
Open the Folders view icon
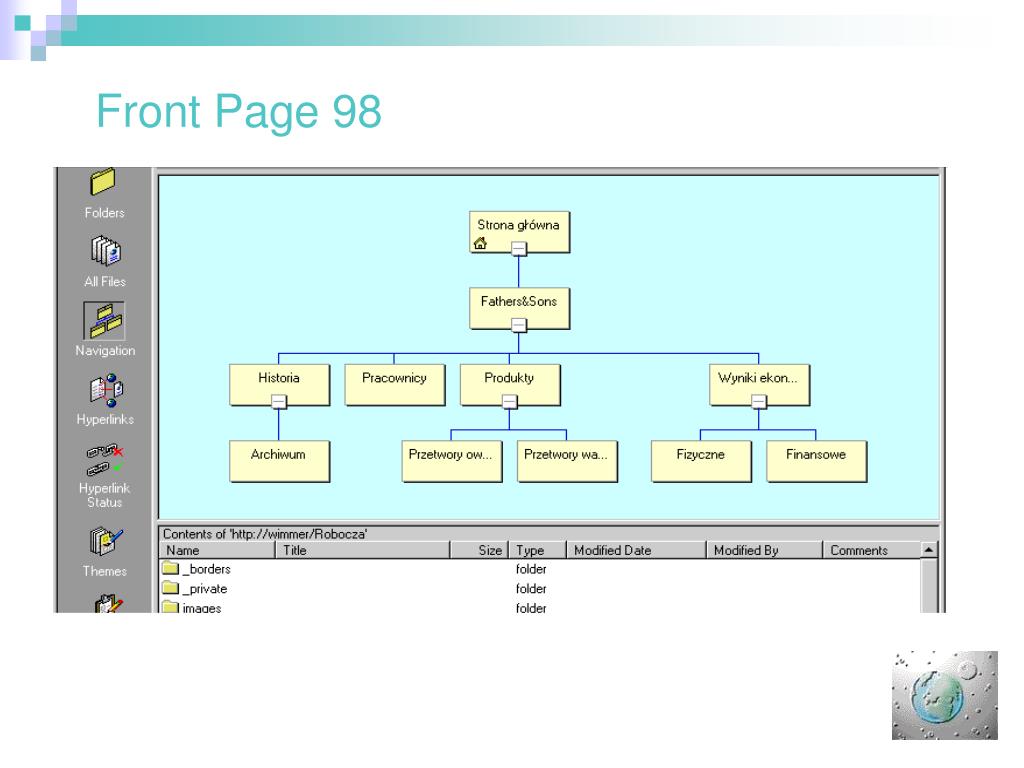(x=103, y=183)
